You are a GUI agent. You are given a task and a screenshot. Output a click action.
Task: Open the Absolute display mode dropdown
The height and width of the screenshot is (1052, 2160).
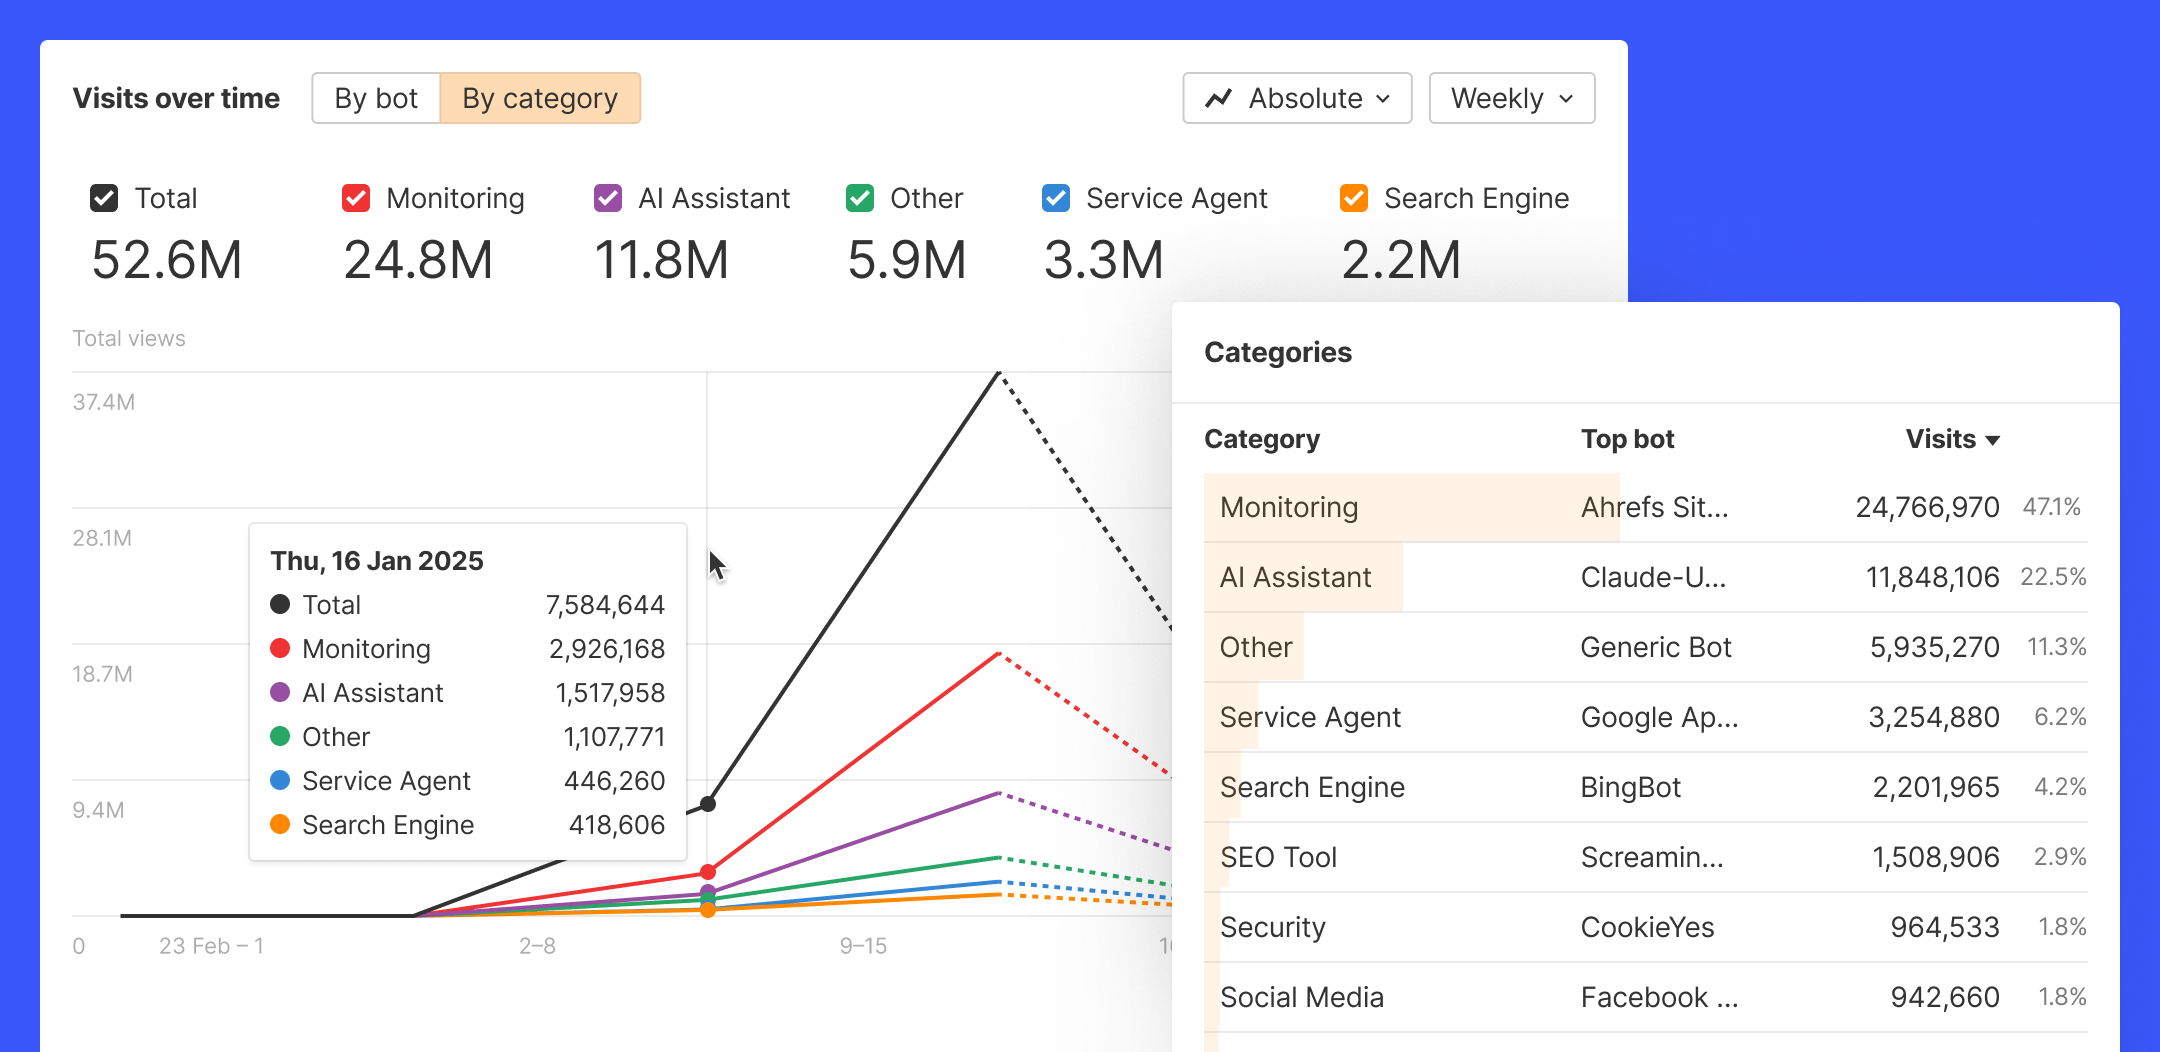click(1296, 98)
